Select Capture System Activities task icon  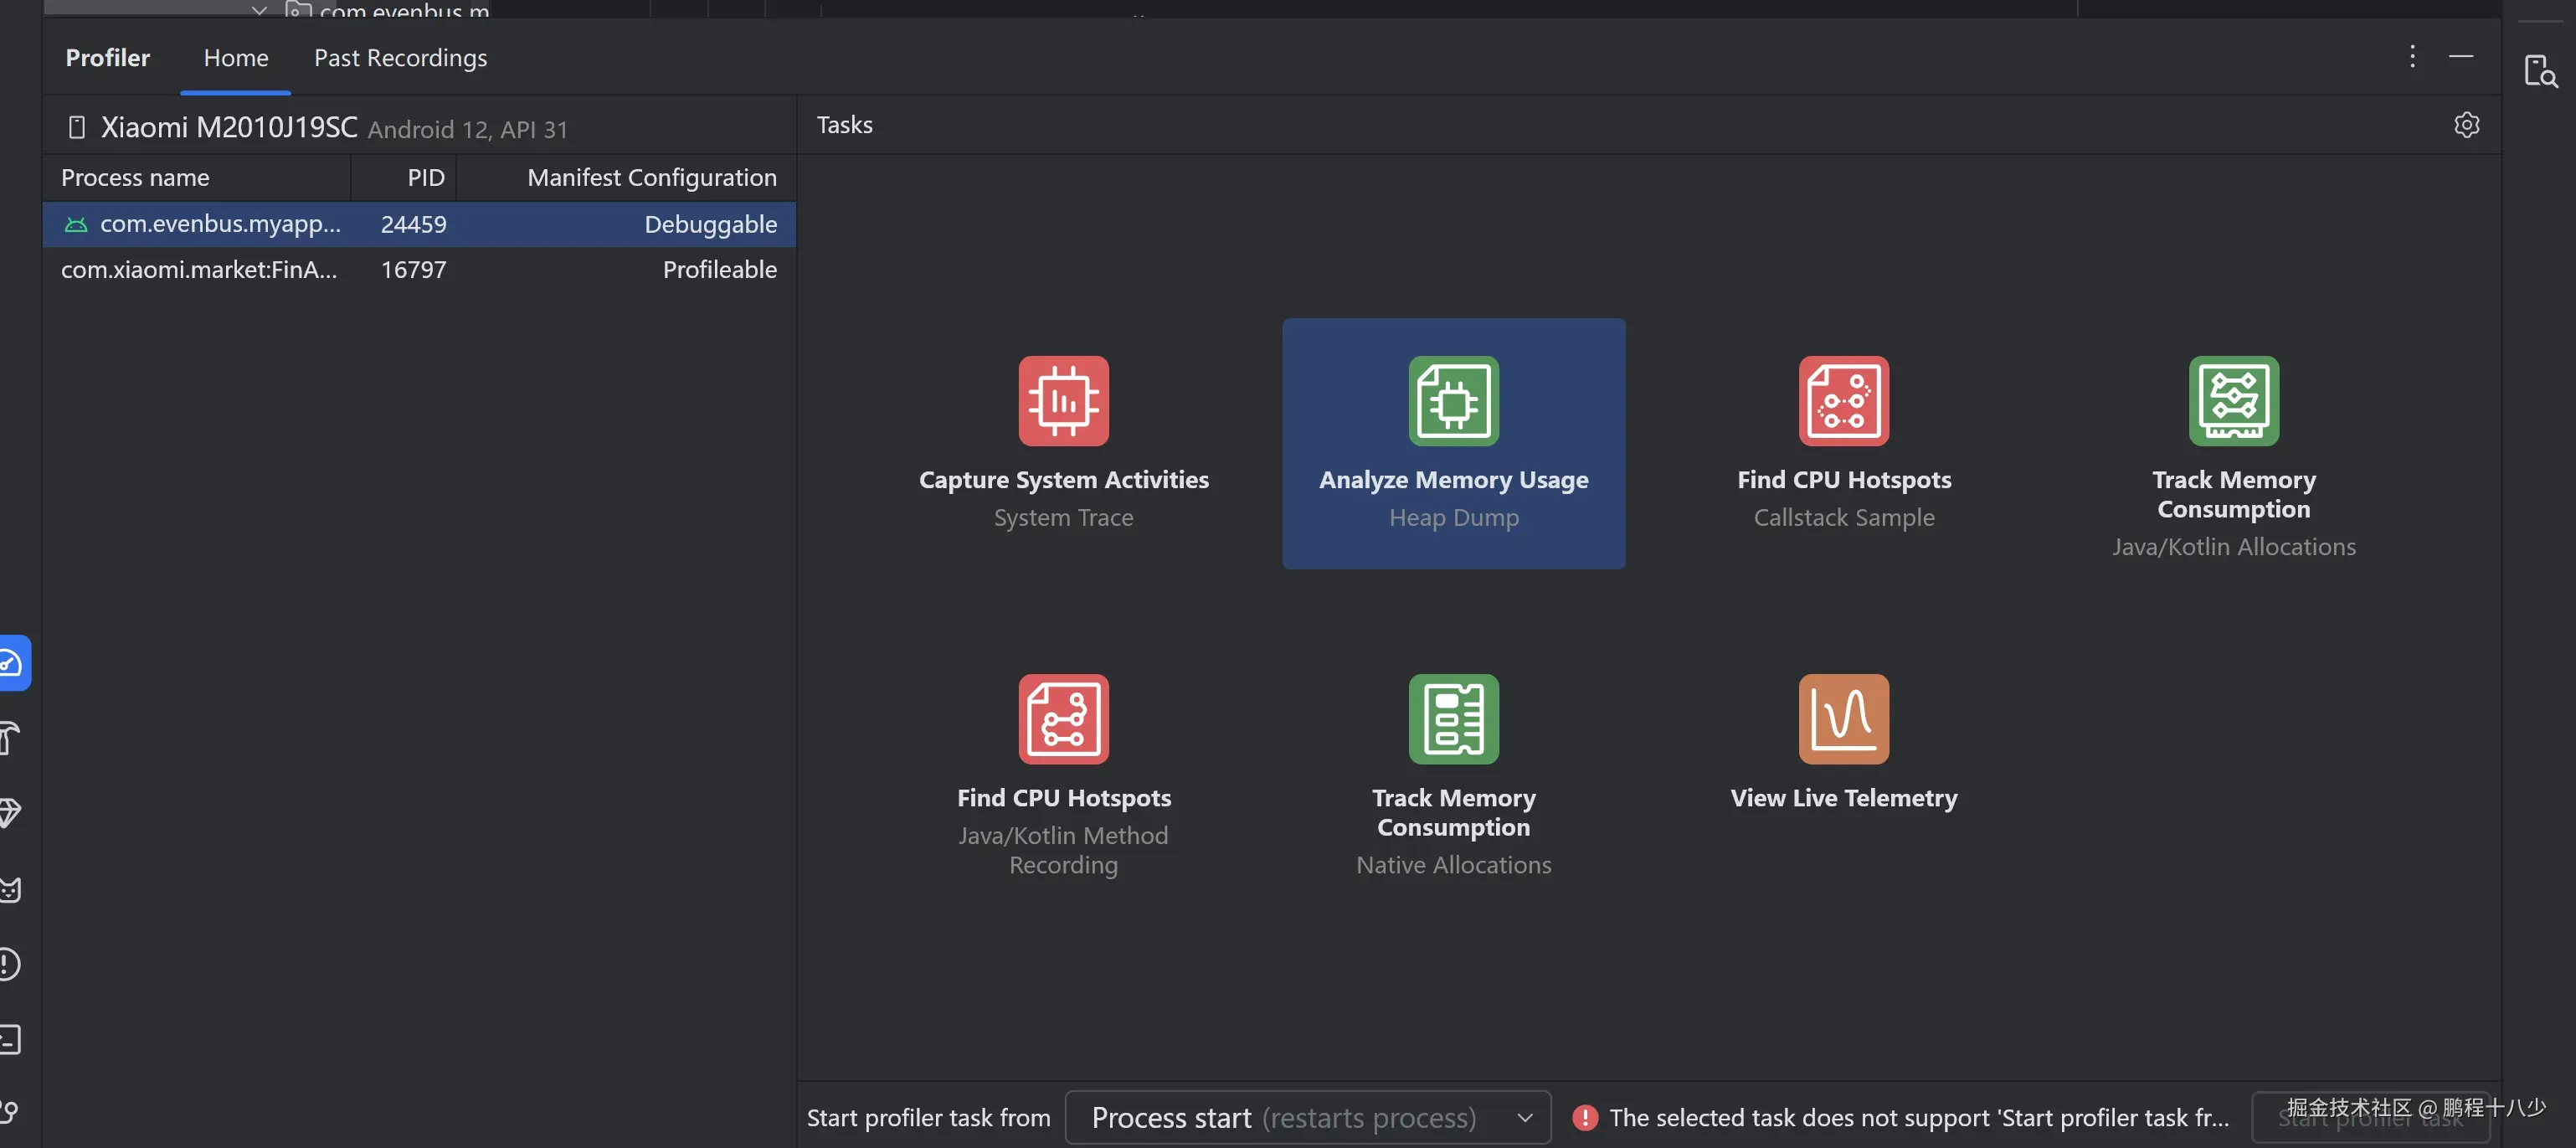coord(1063,401)
